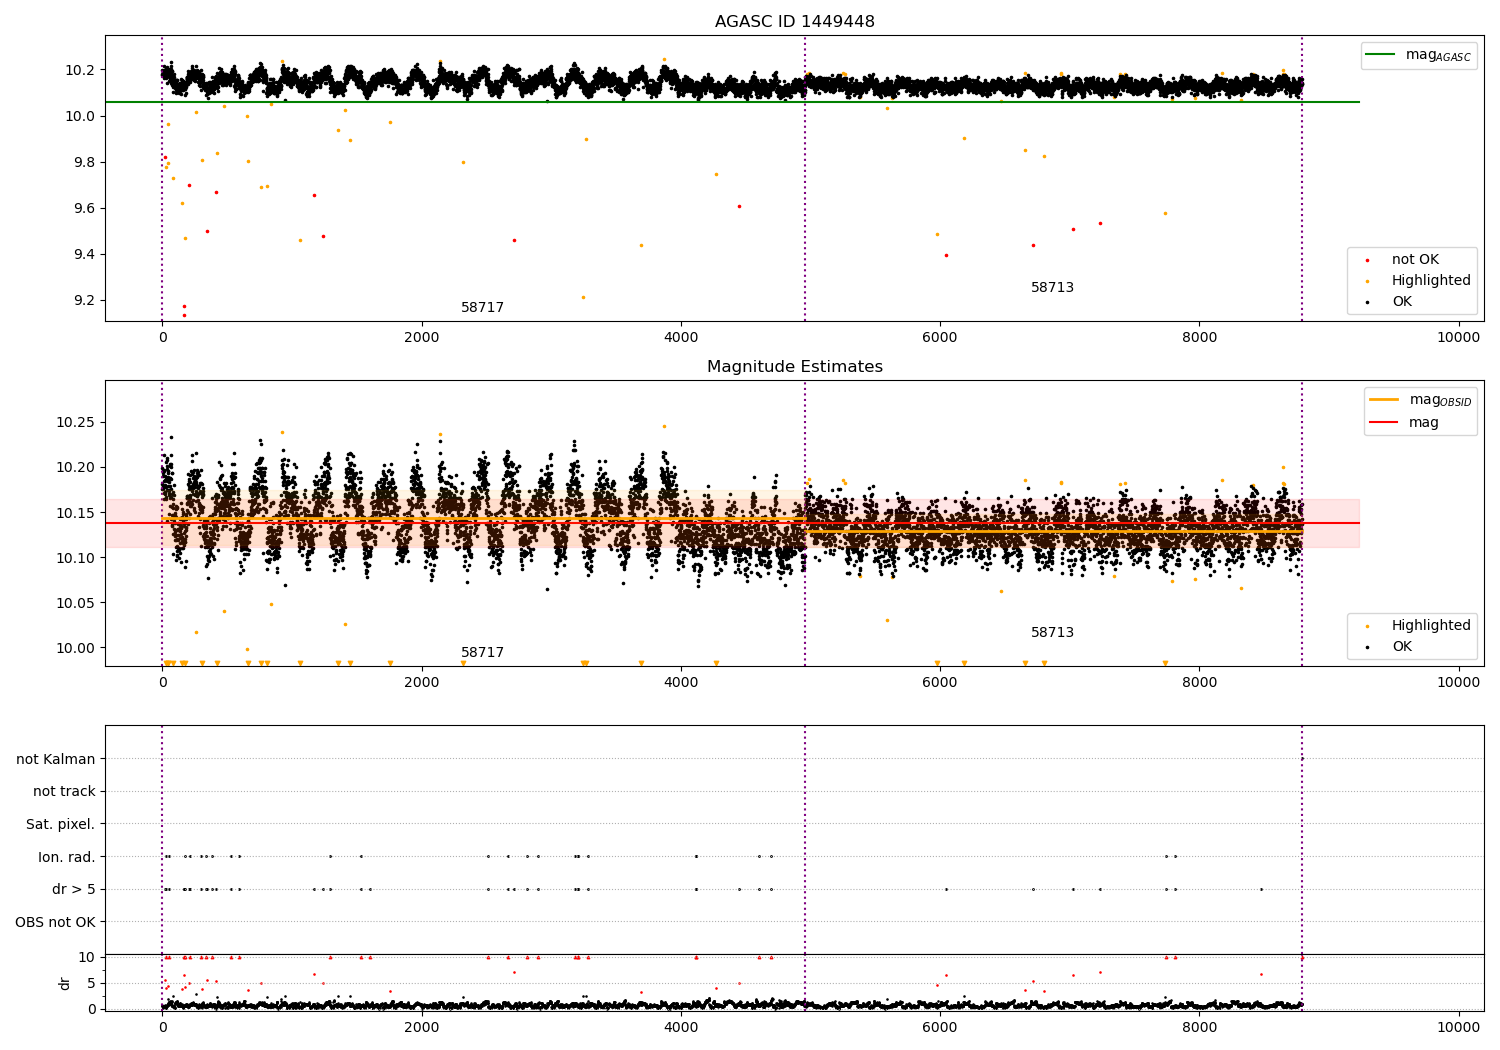Click the orange line sample beside mag OBSID legend

coord(1385,399)
